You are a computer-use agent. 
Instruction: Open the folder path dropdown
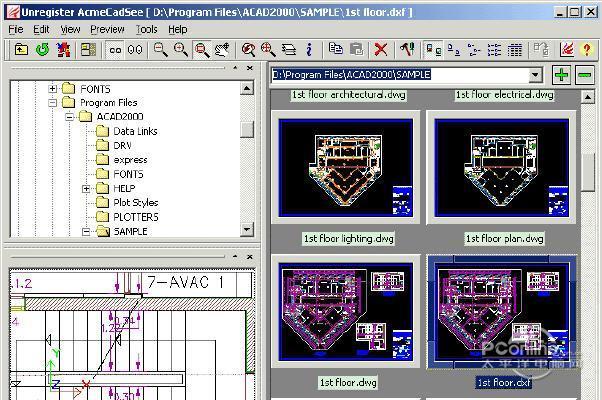coord(535,75)
